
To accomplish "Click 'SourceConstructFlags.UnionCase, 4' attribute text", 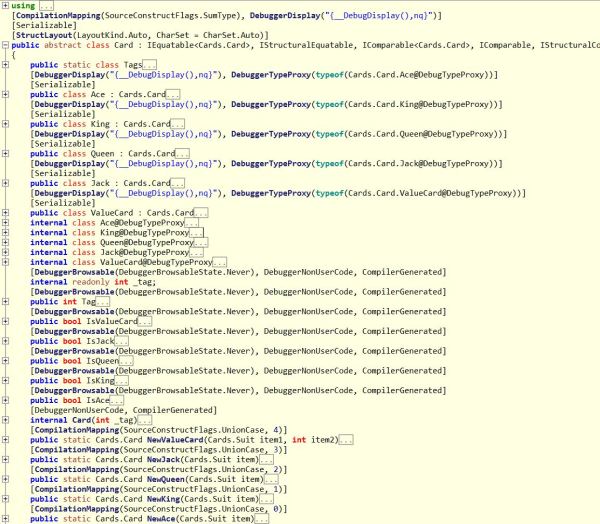I will coord(203,430).
